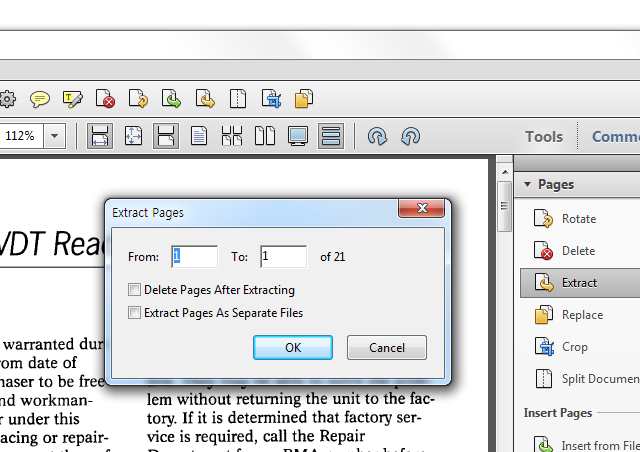Click the replace pages toolbar icon
Screen dimensions: 640x452
tap(304, 99)
